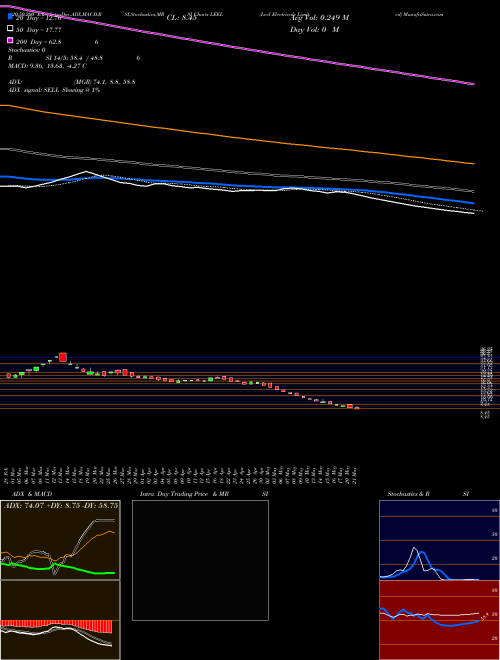Click the 'Day Vol: 0 M' text
The width and height of the screenshot is (500, 660).
point(314,30)
